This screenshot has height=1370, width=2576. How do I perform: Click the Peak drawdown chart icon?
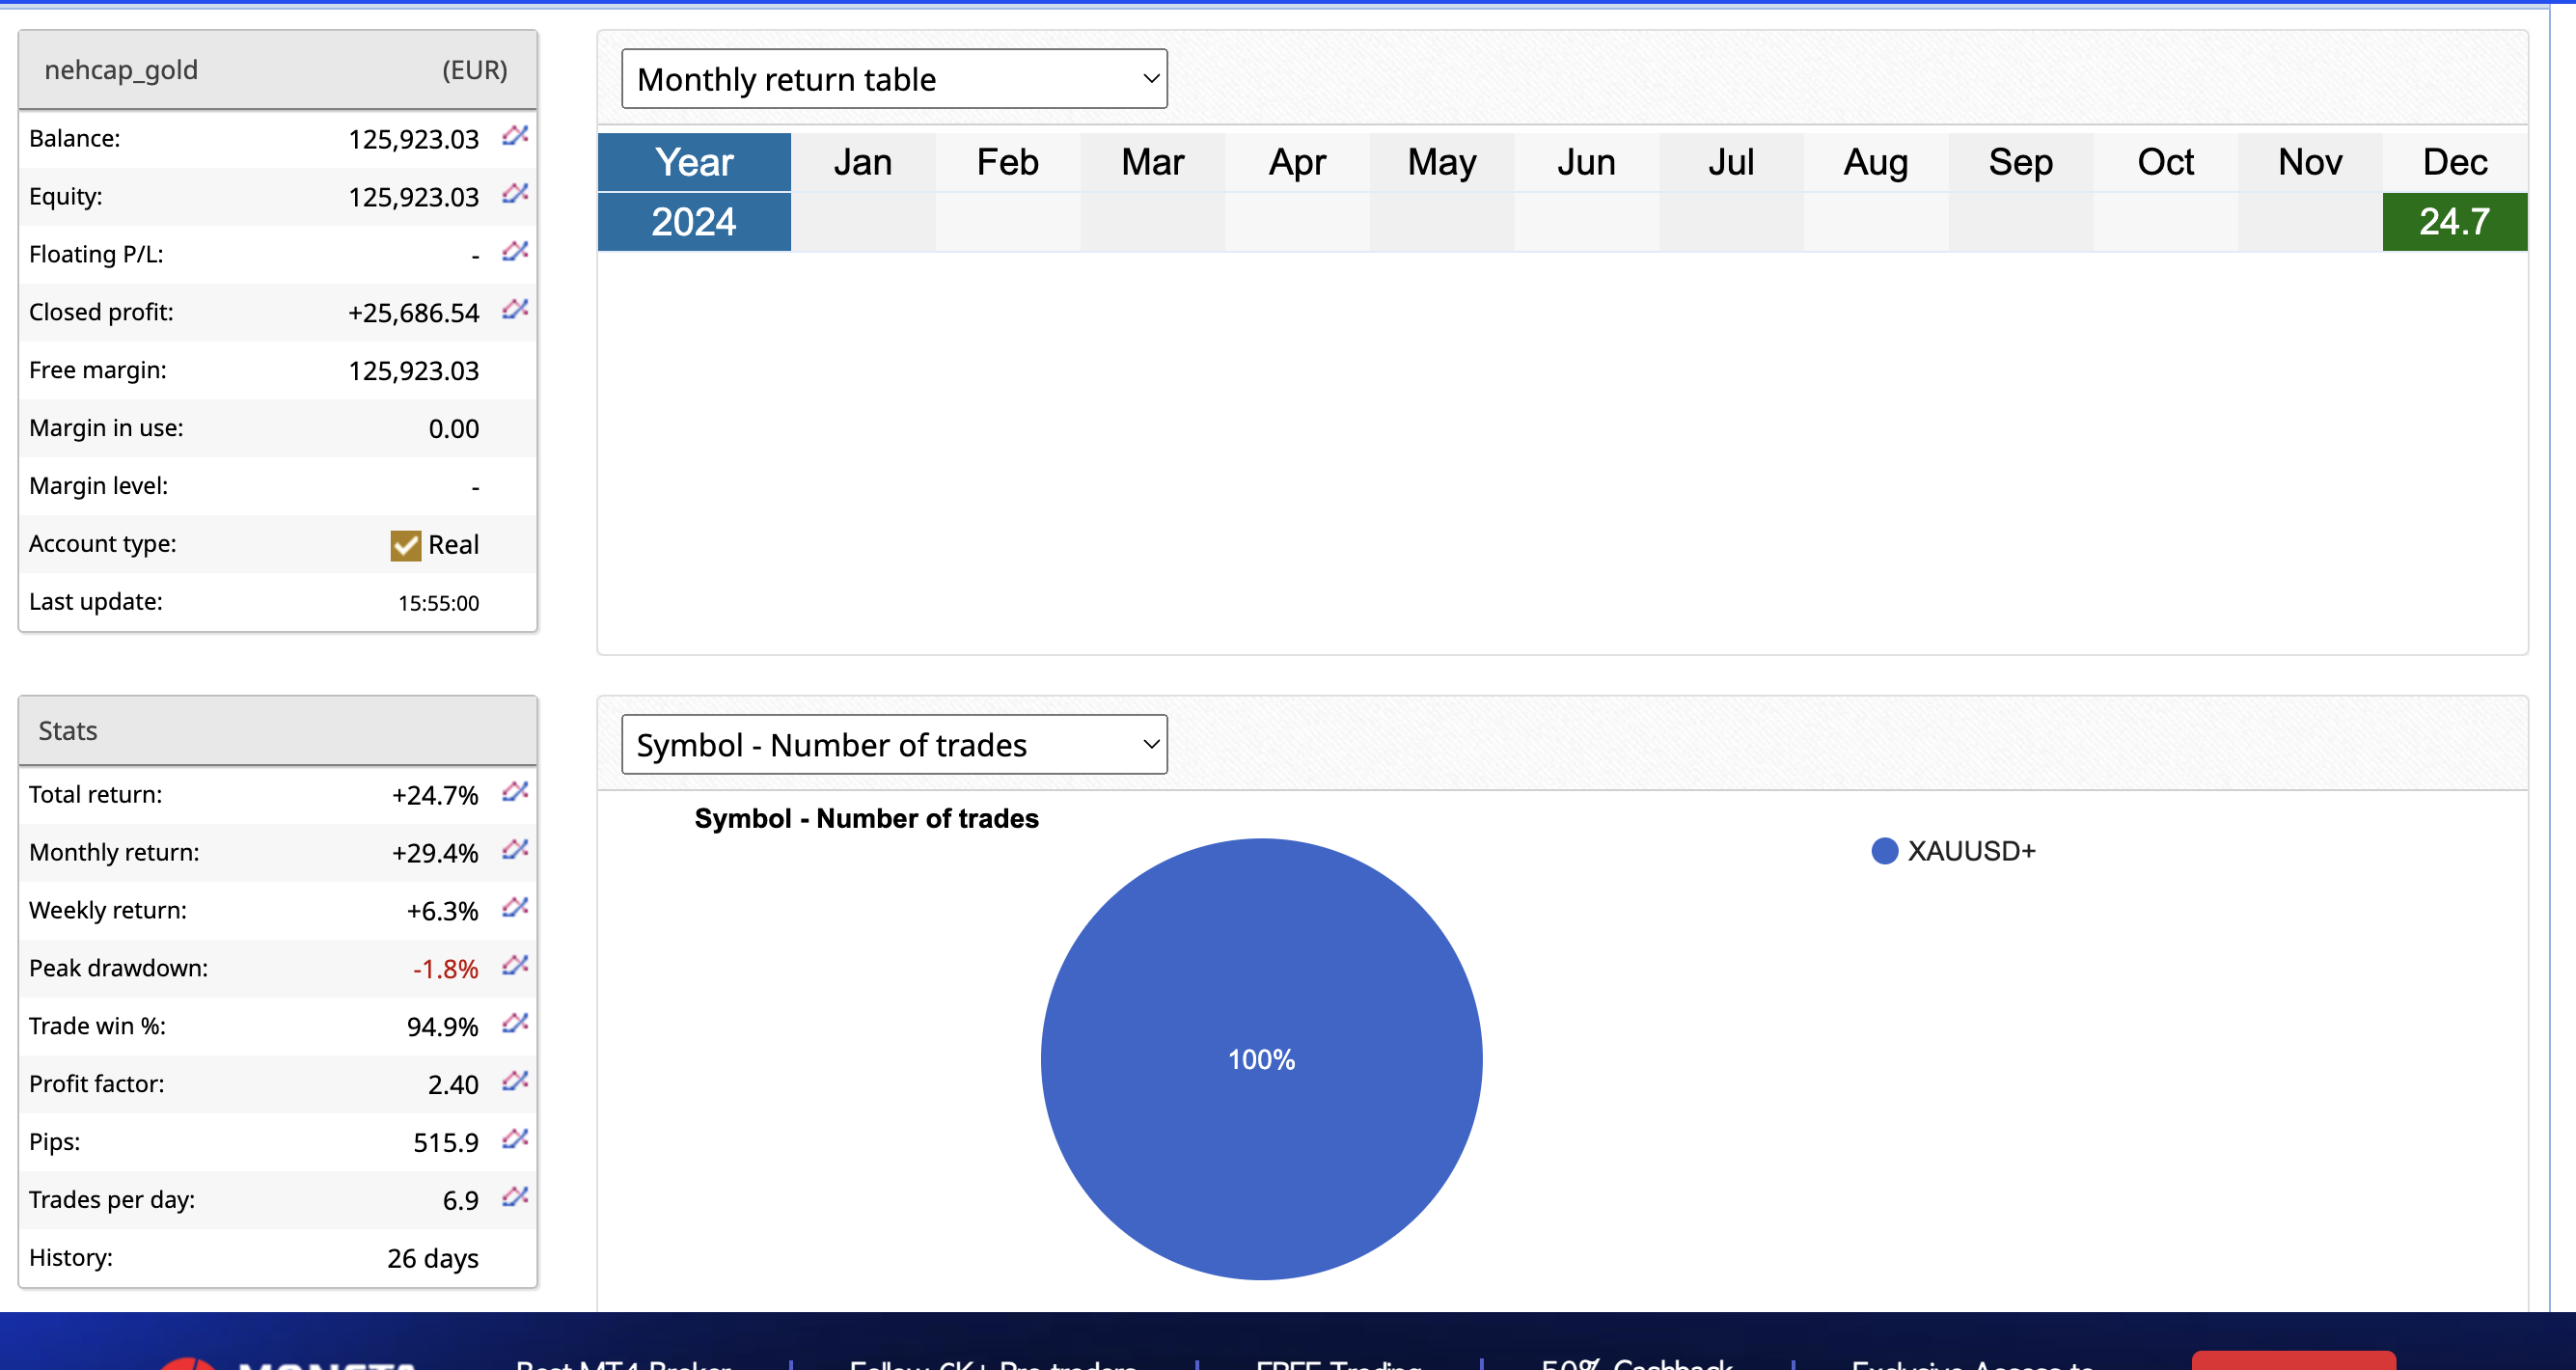[x=515, y=966]
